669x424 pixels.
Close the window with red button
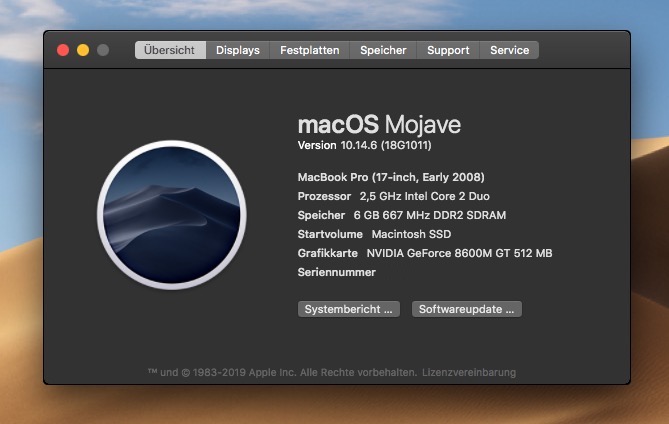(x=63, y=50)
